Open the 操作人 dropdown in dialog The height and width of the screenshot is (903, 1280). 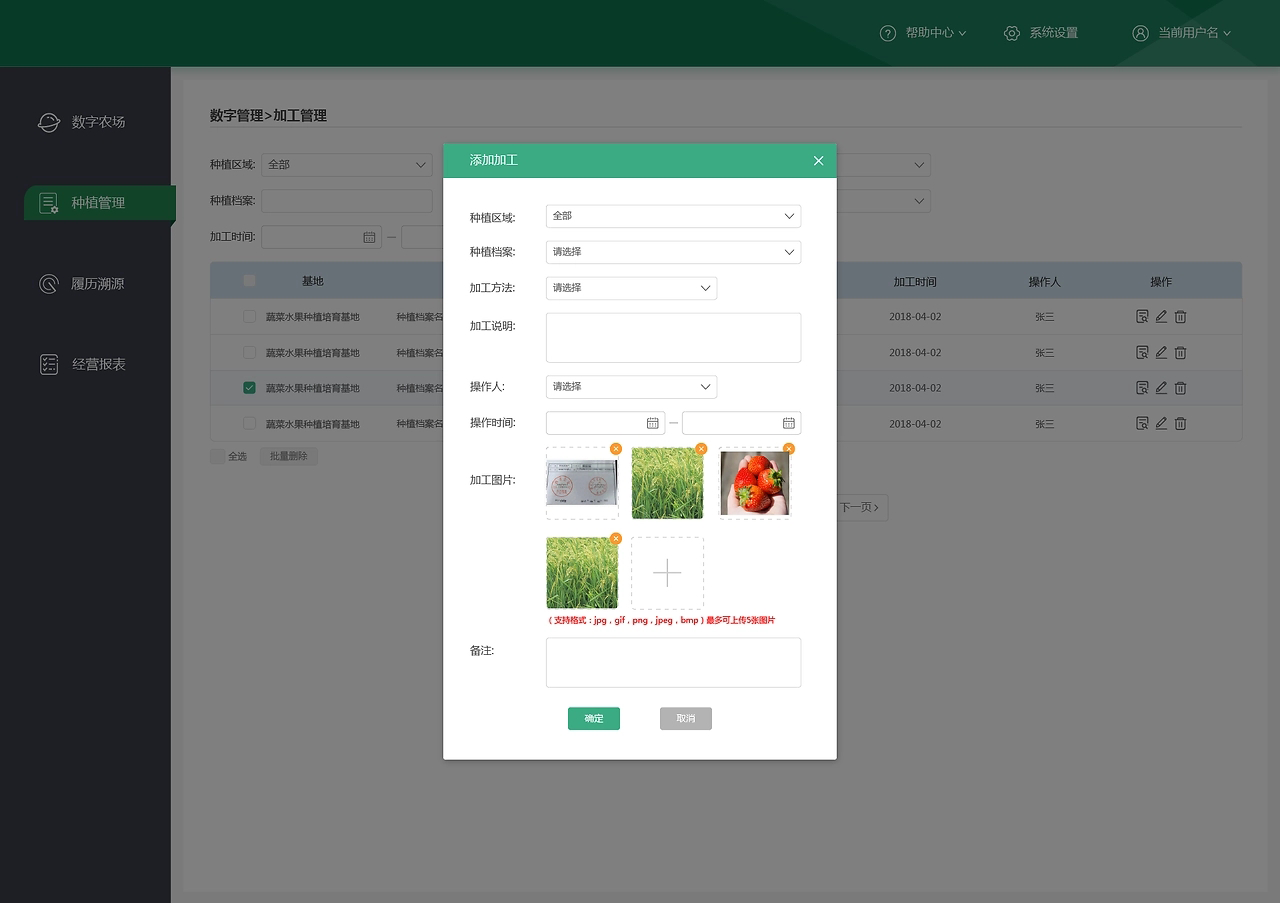coord(631,387)
